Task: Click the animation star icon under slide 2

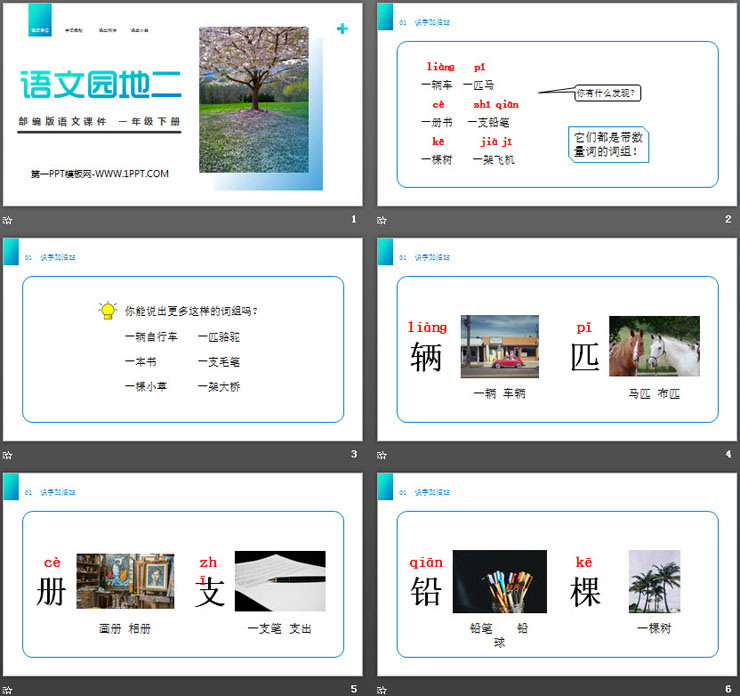Action: [x=382, y=220]
